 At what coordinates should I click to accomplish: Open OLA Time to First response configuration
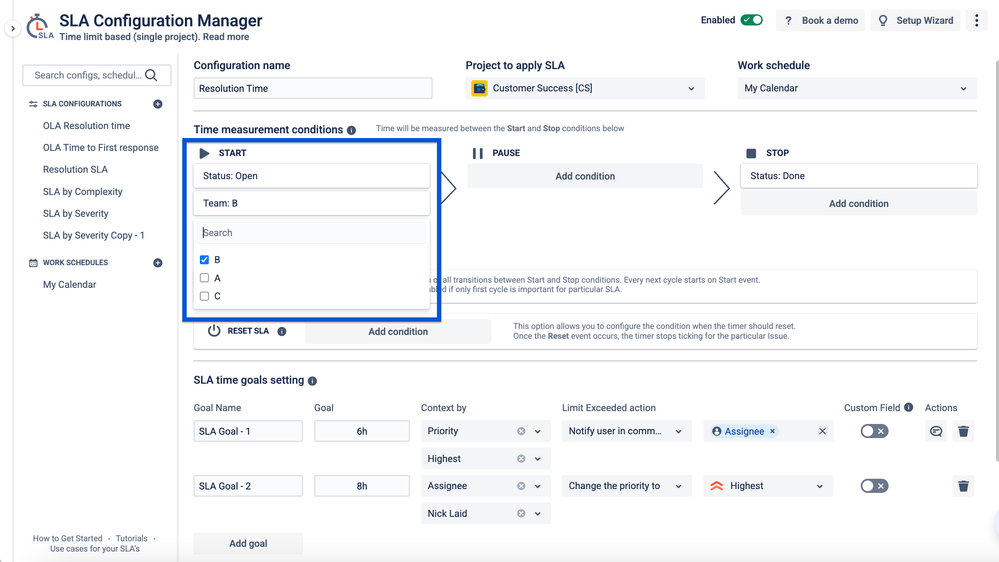[x=101, y=148]
